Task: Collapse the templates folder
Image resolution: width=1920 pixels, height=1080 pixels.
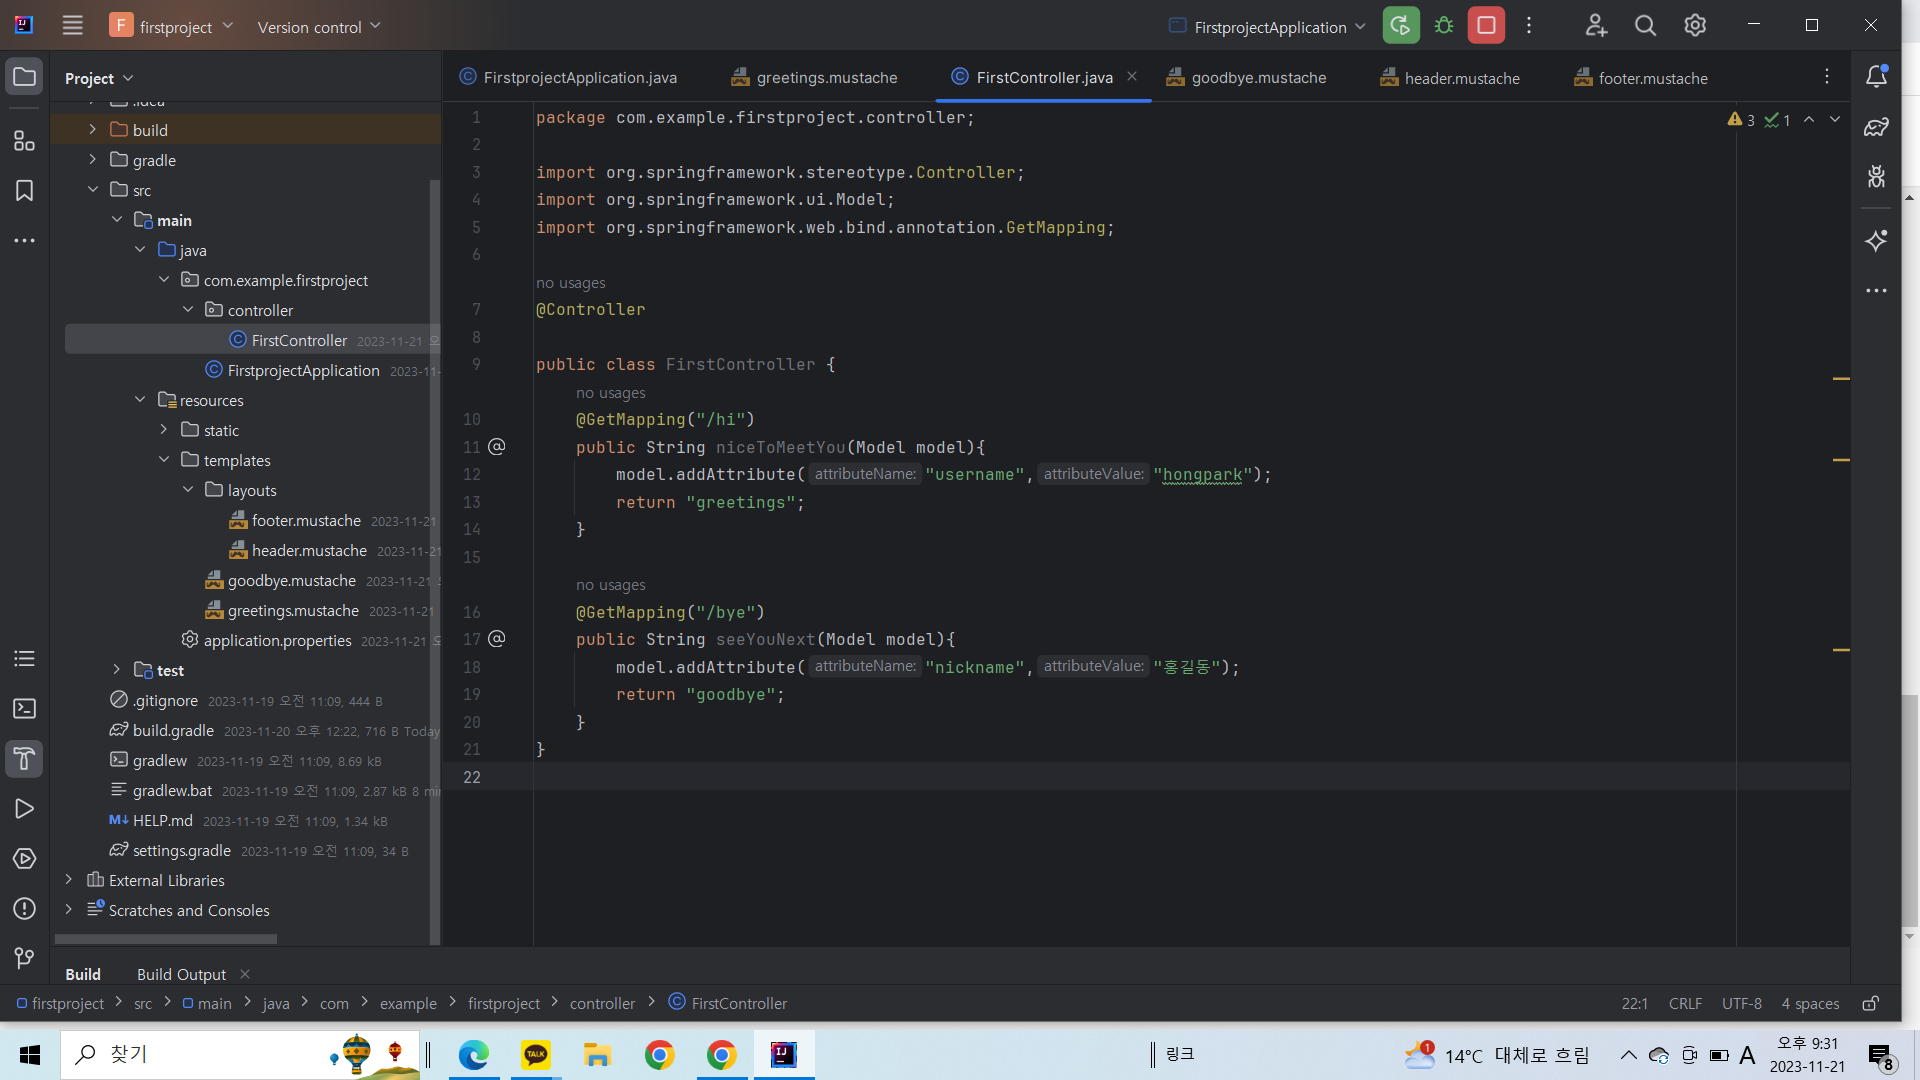Action: click(164, 460)
